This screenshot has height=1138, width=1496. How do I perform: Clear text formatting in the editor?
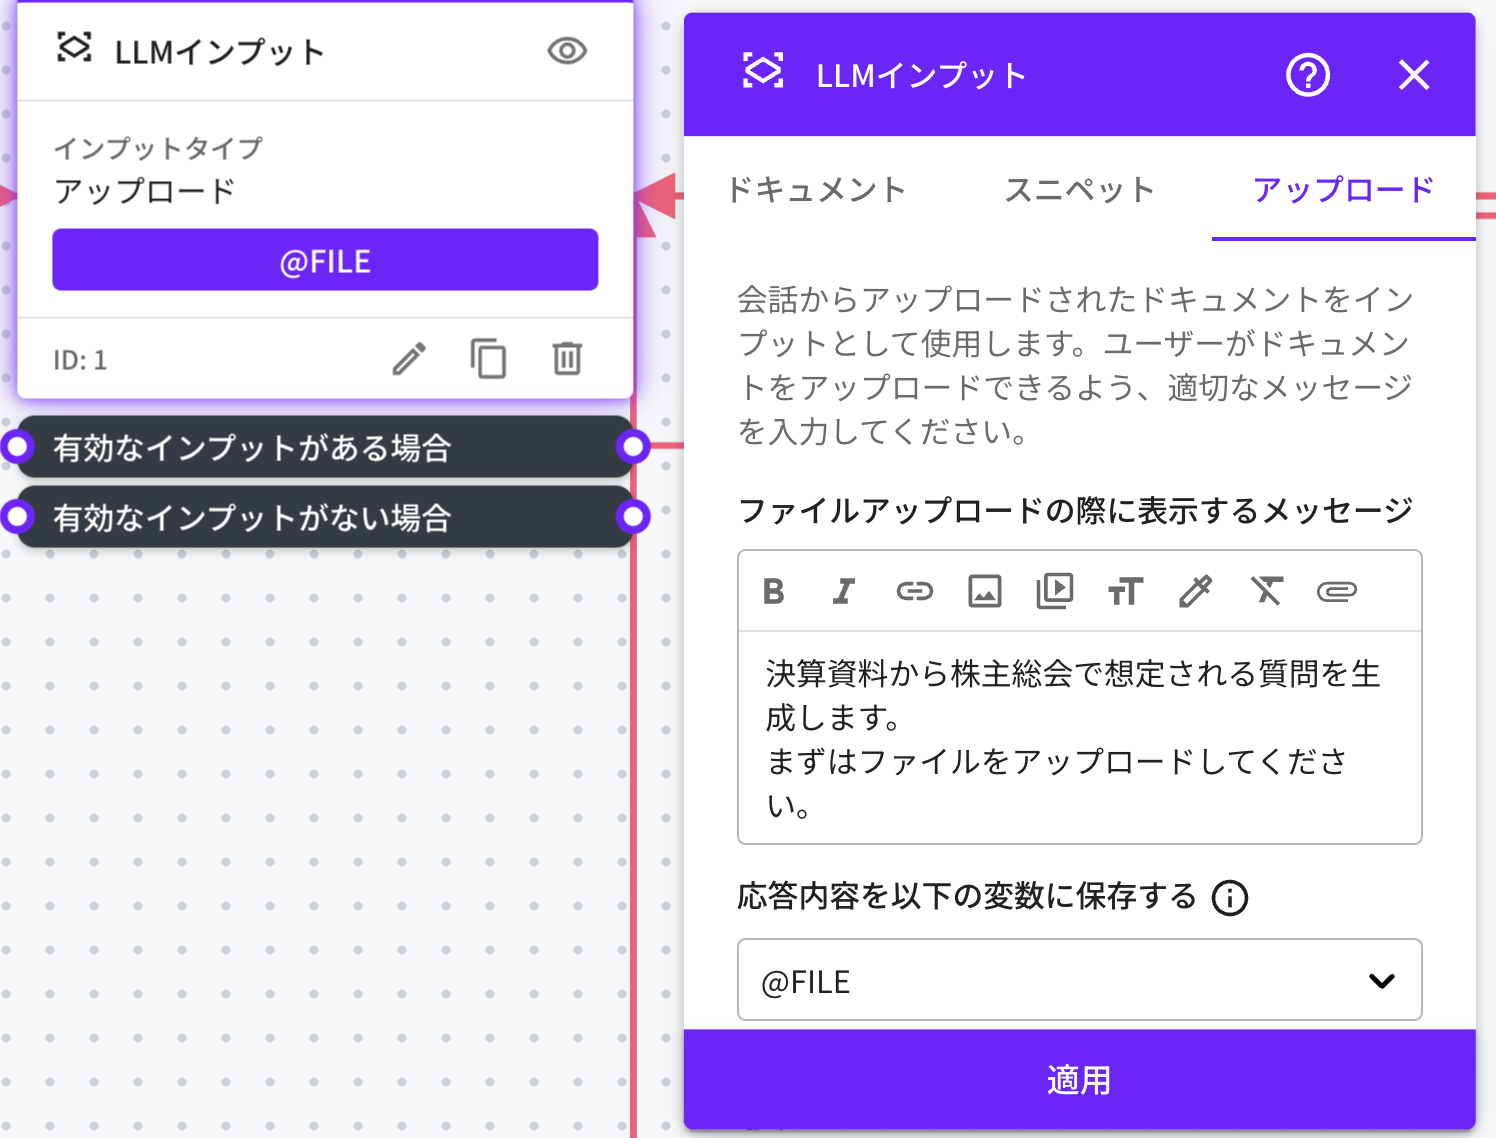[1266, 591]
